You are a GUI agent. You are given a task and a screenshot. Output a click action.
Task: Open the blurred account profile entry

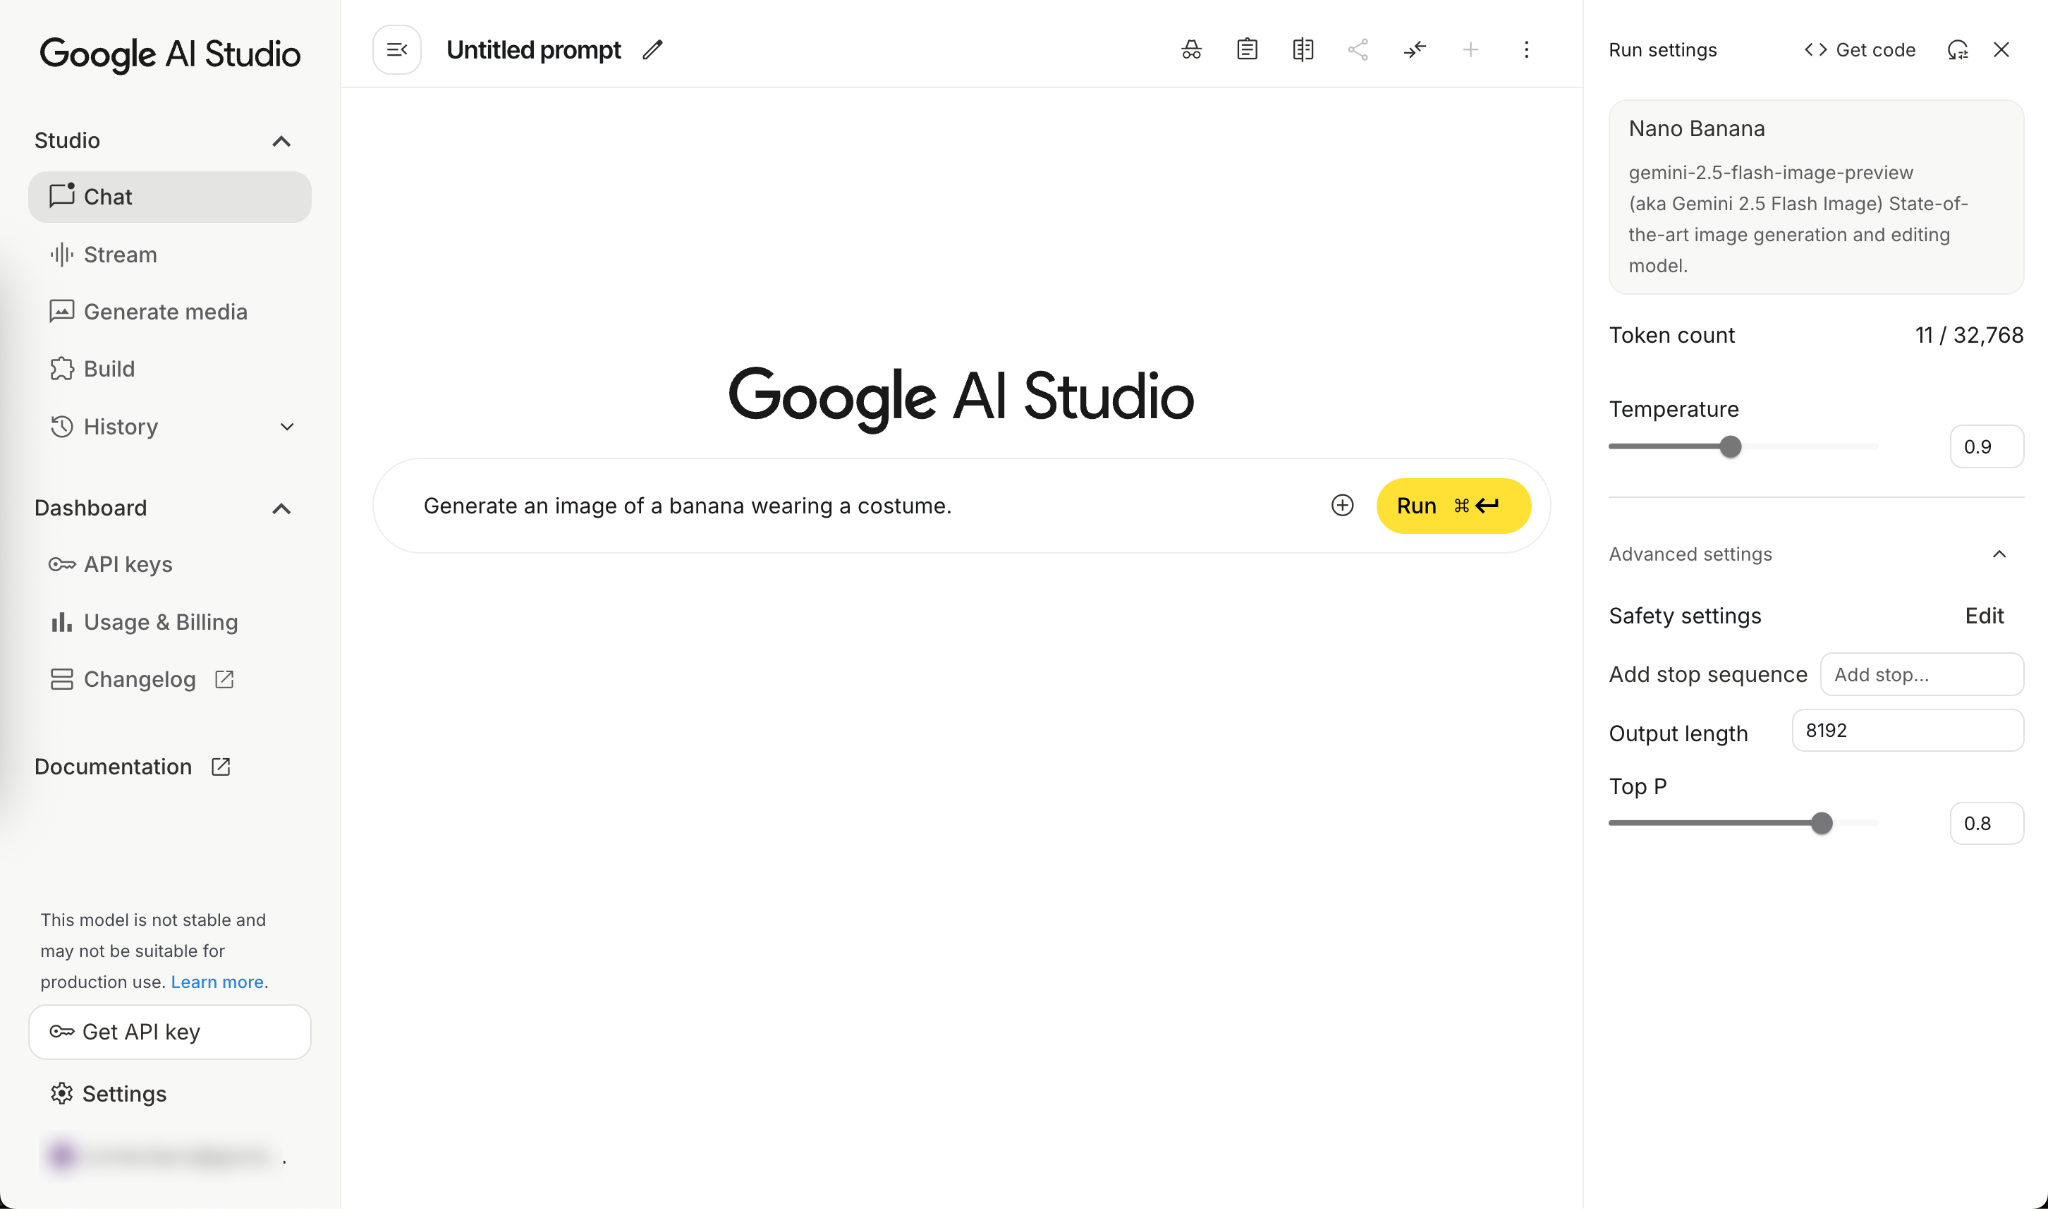[165, 1157]
